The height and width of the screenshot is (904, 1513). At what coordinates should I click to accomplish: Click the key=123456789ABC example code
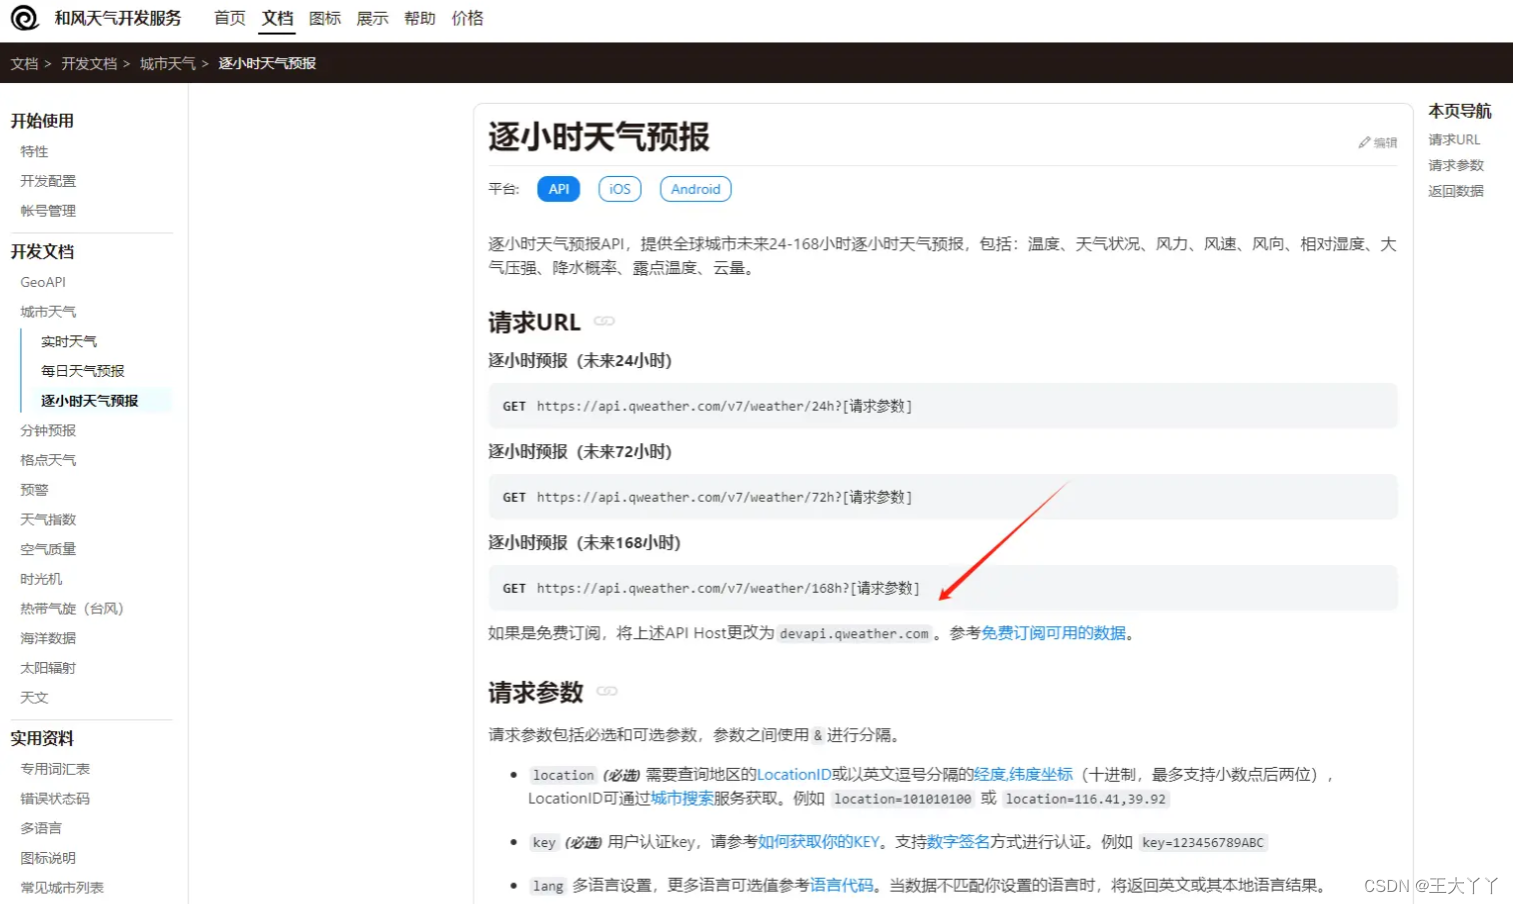pos(1203,843)
